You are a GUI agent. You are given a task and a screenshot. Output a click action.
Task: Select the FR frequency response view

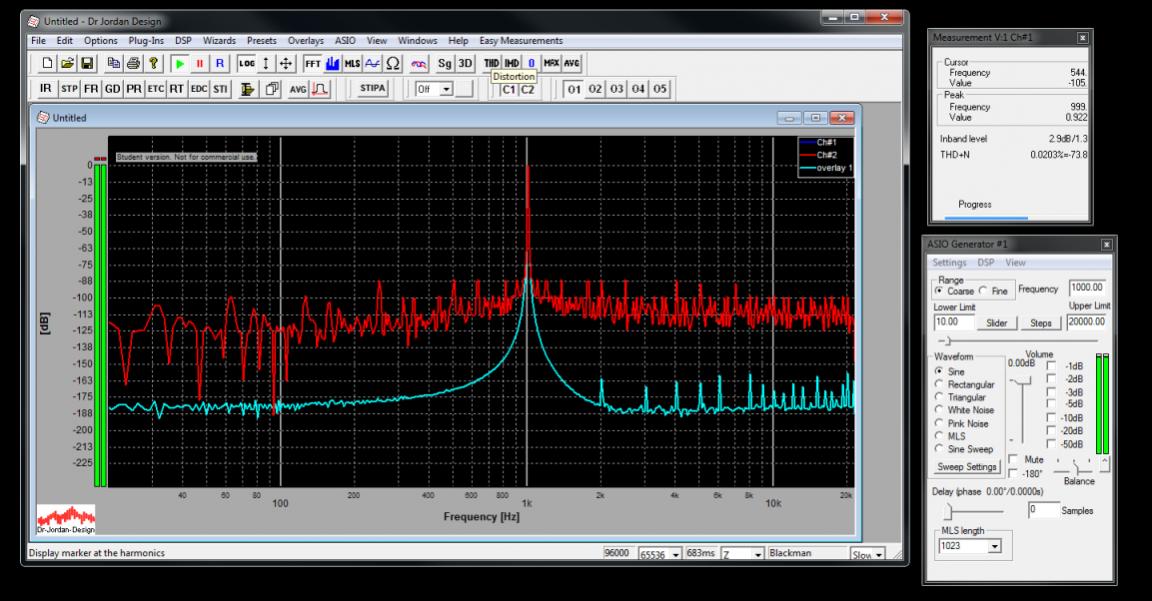[91, 89]
